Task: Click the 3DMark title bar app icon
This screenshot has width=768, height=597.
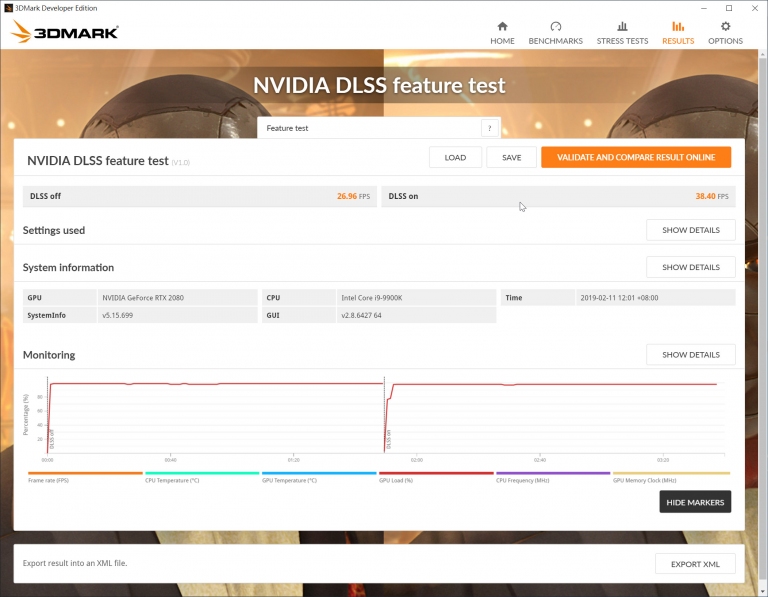Action: (x=8, y=8)
